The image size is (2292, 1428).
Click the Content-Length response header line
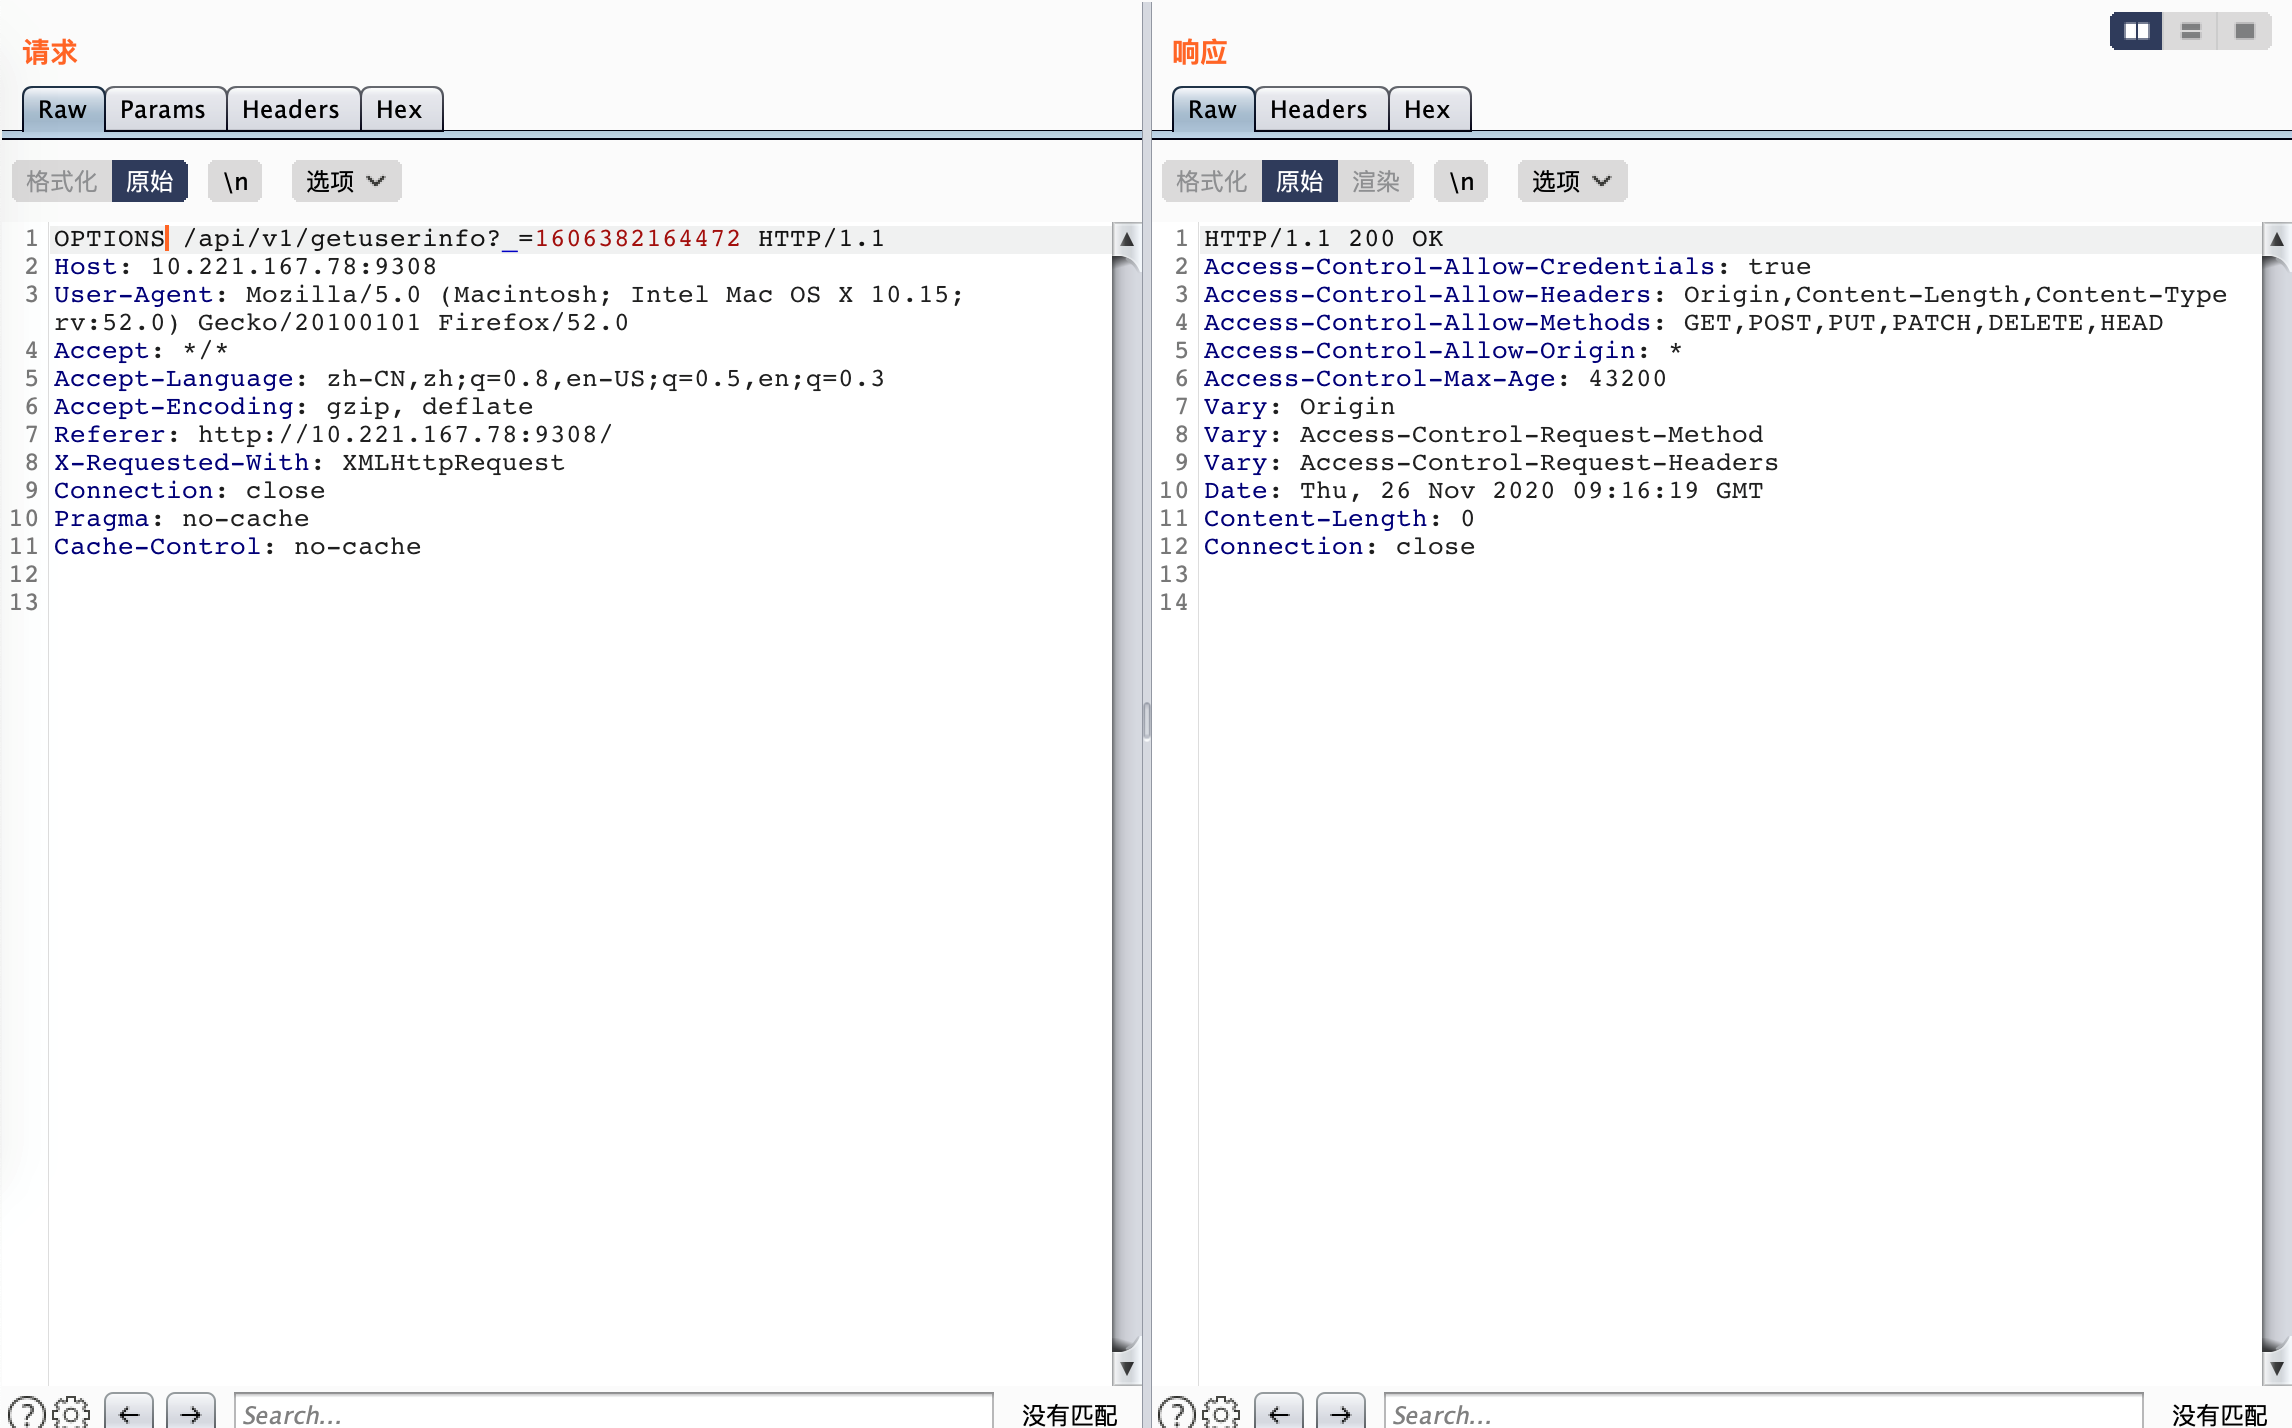click(1339, 519)
